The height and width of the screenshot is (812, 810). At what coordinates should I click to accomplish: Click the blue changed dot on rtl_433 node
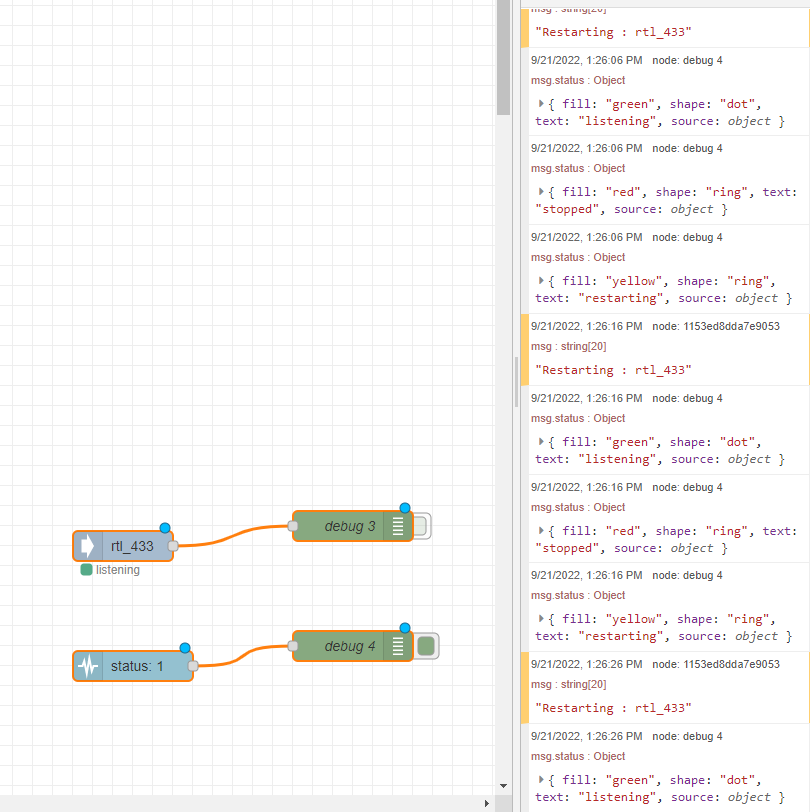pos(165,528)
